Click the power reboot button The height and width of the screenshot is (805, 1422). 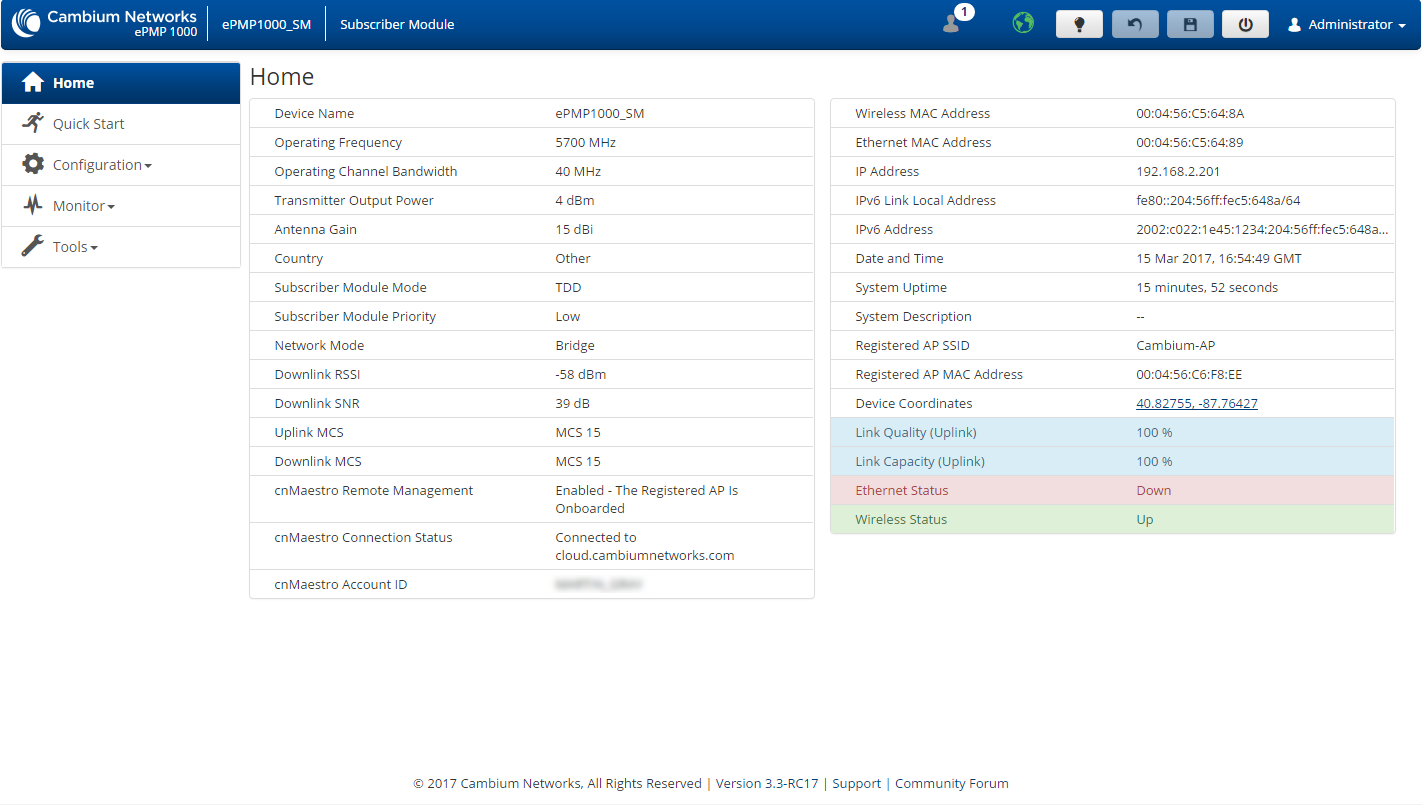(x=1245, y=24)
